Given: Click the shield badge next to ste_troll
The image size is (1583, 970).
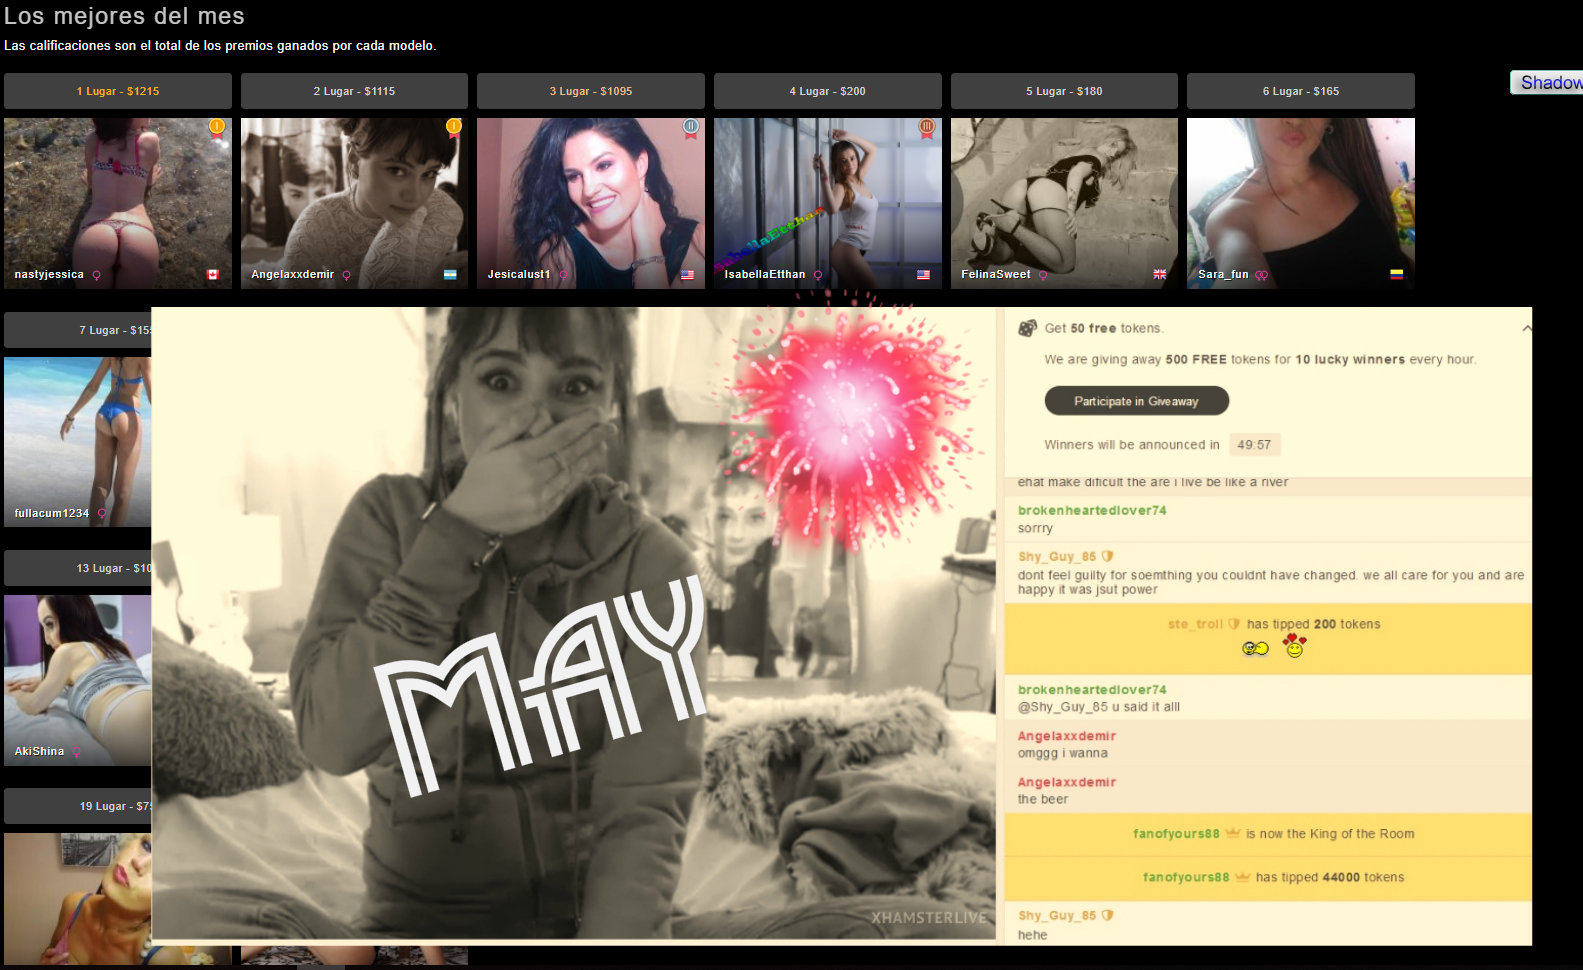Looking at the screenshot, I should pyautogui.click(x=1234, y=624).
